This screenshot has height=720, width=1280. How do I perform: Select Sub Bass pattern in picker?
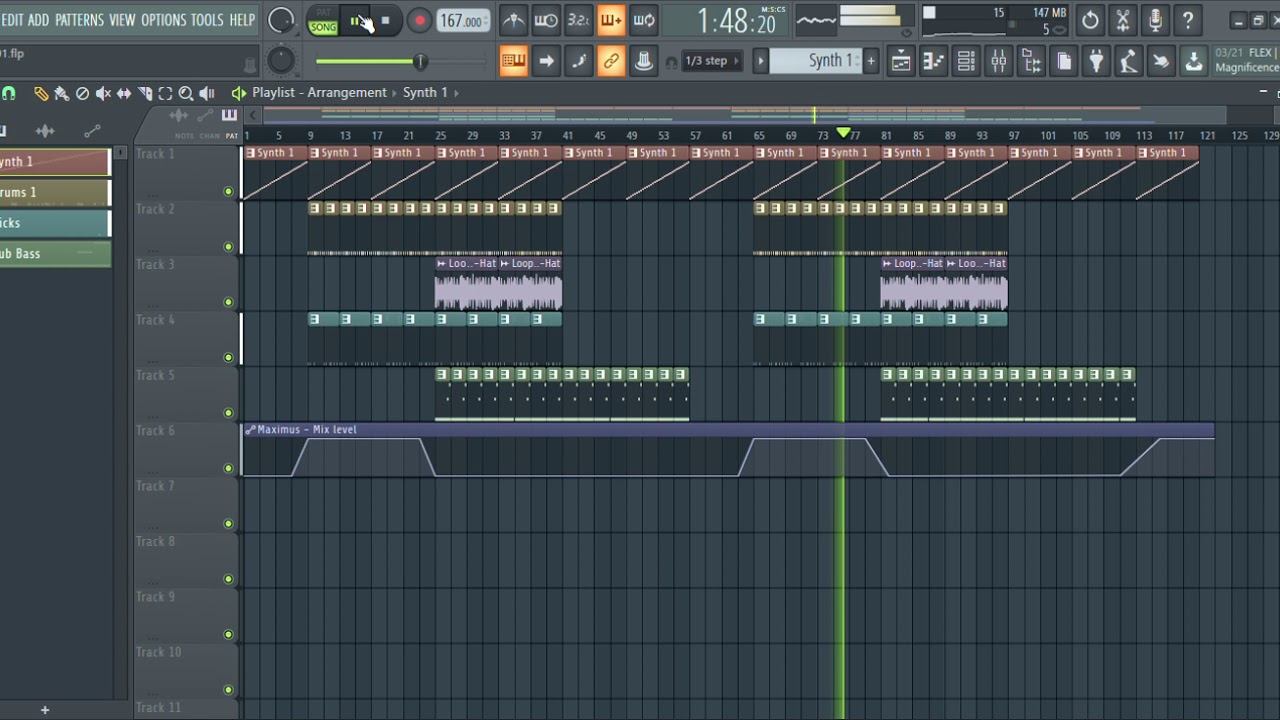pyautogui.click(x=55, y=254)
